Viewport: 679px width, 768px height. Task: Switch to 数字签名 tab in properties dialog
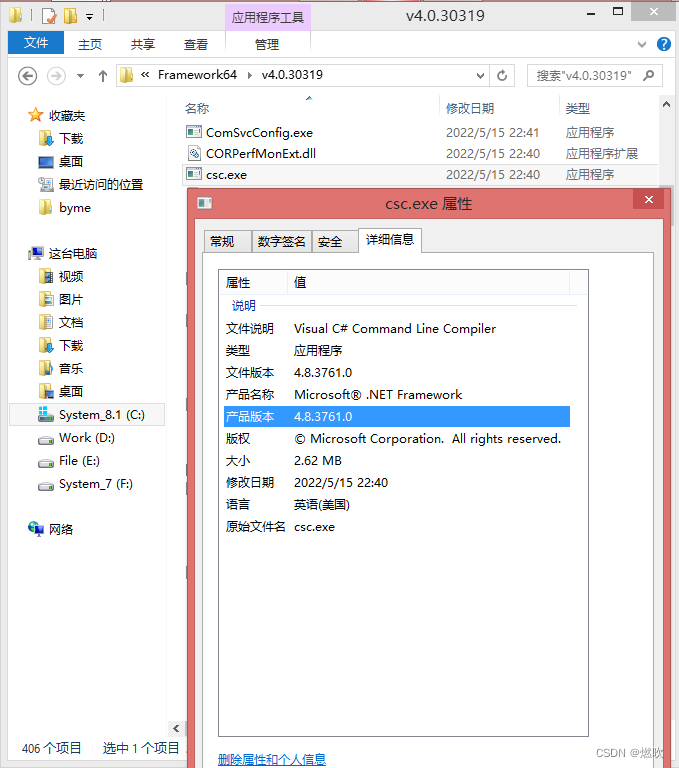point(282,241)
